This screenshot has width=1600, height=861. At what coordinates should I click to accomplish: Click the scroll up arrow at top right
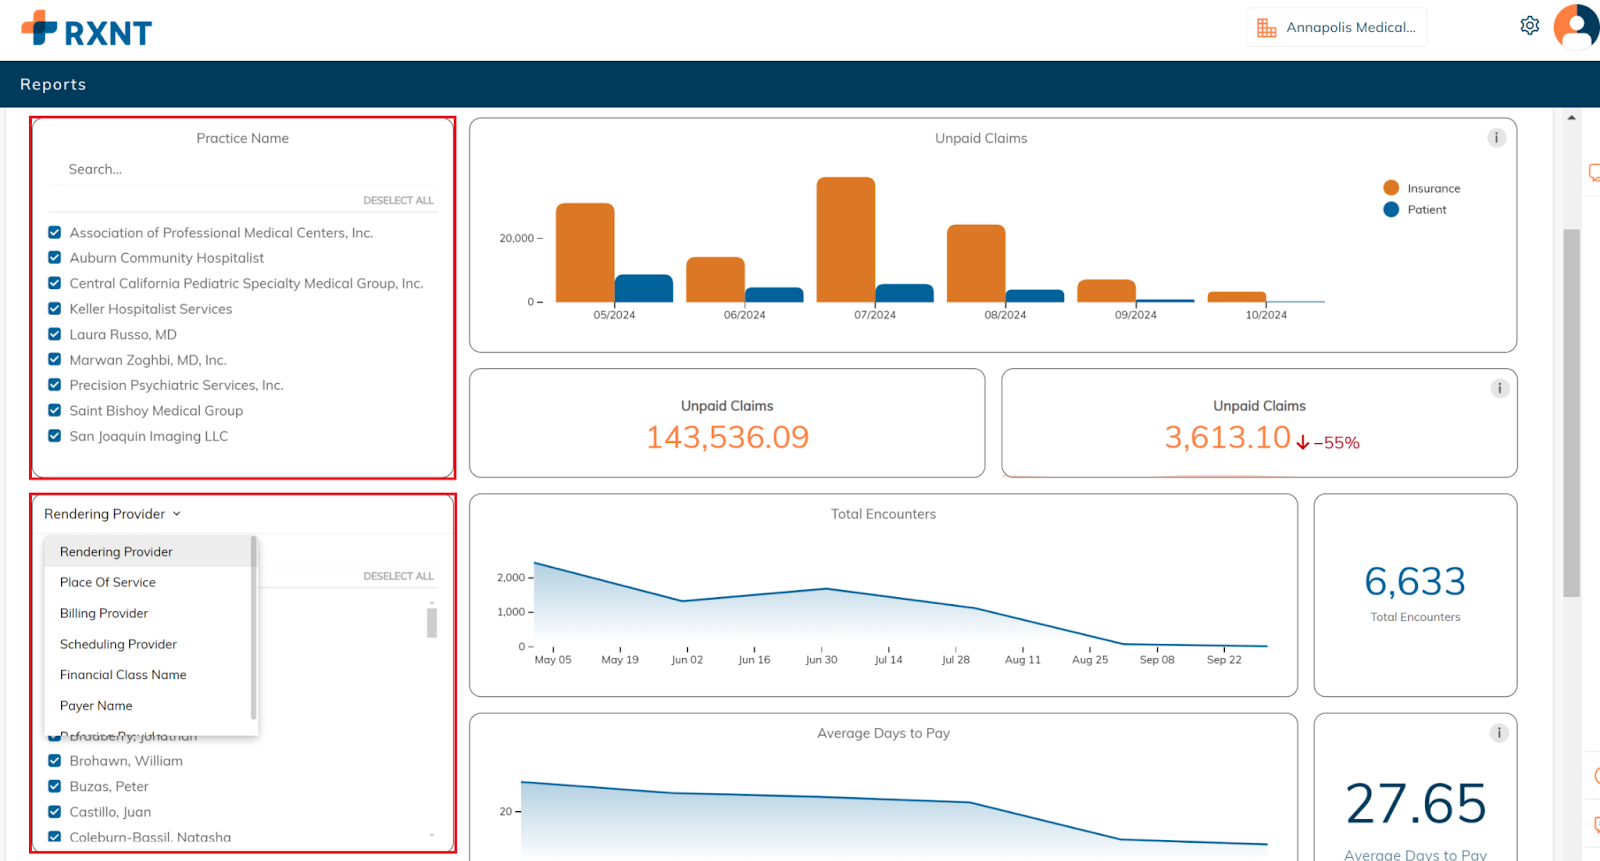1571,118
